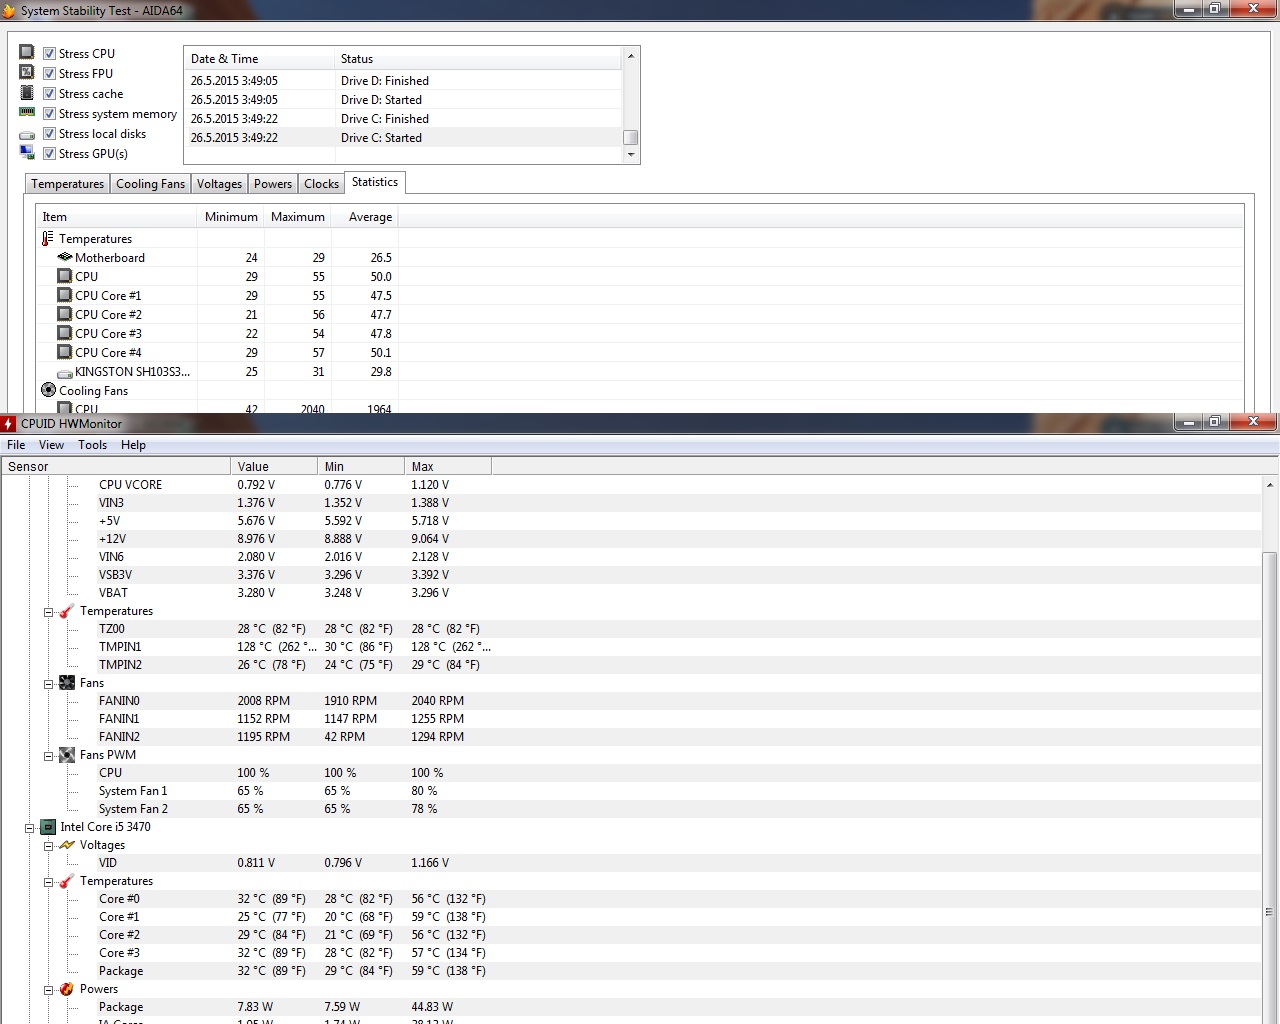Collapse the Powers node in HWMonitor
The image size is (1280, 1024).
[x=48, y=990]
